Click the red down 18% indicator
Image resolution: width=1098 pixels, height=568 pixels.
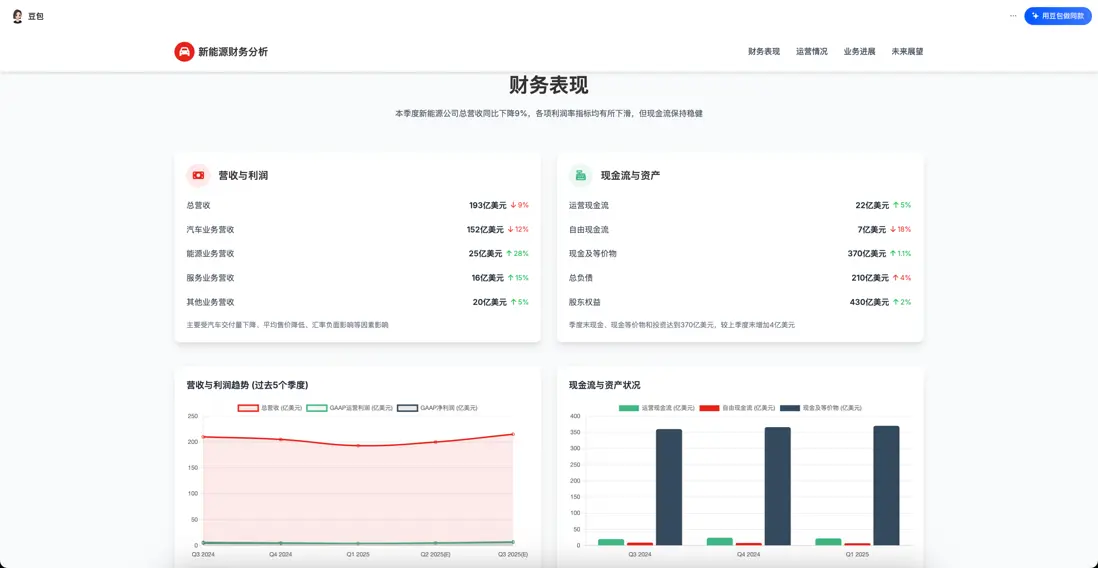[x=901, y=230]
